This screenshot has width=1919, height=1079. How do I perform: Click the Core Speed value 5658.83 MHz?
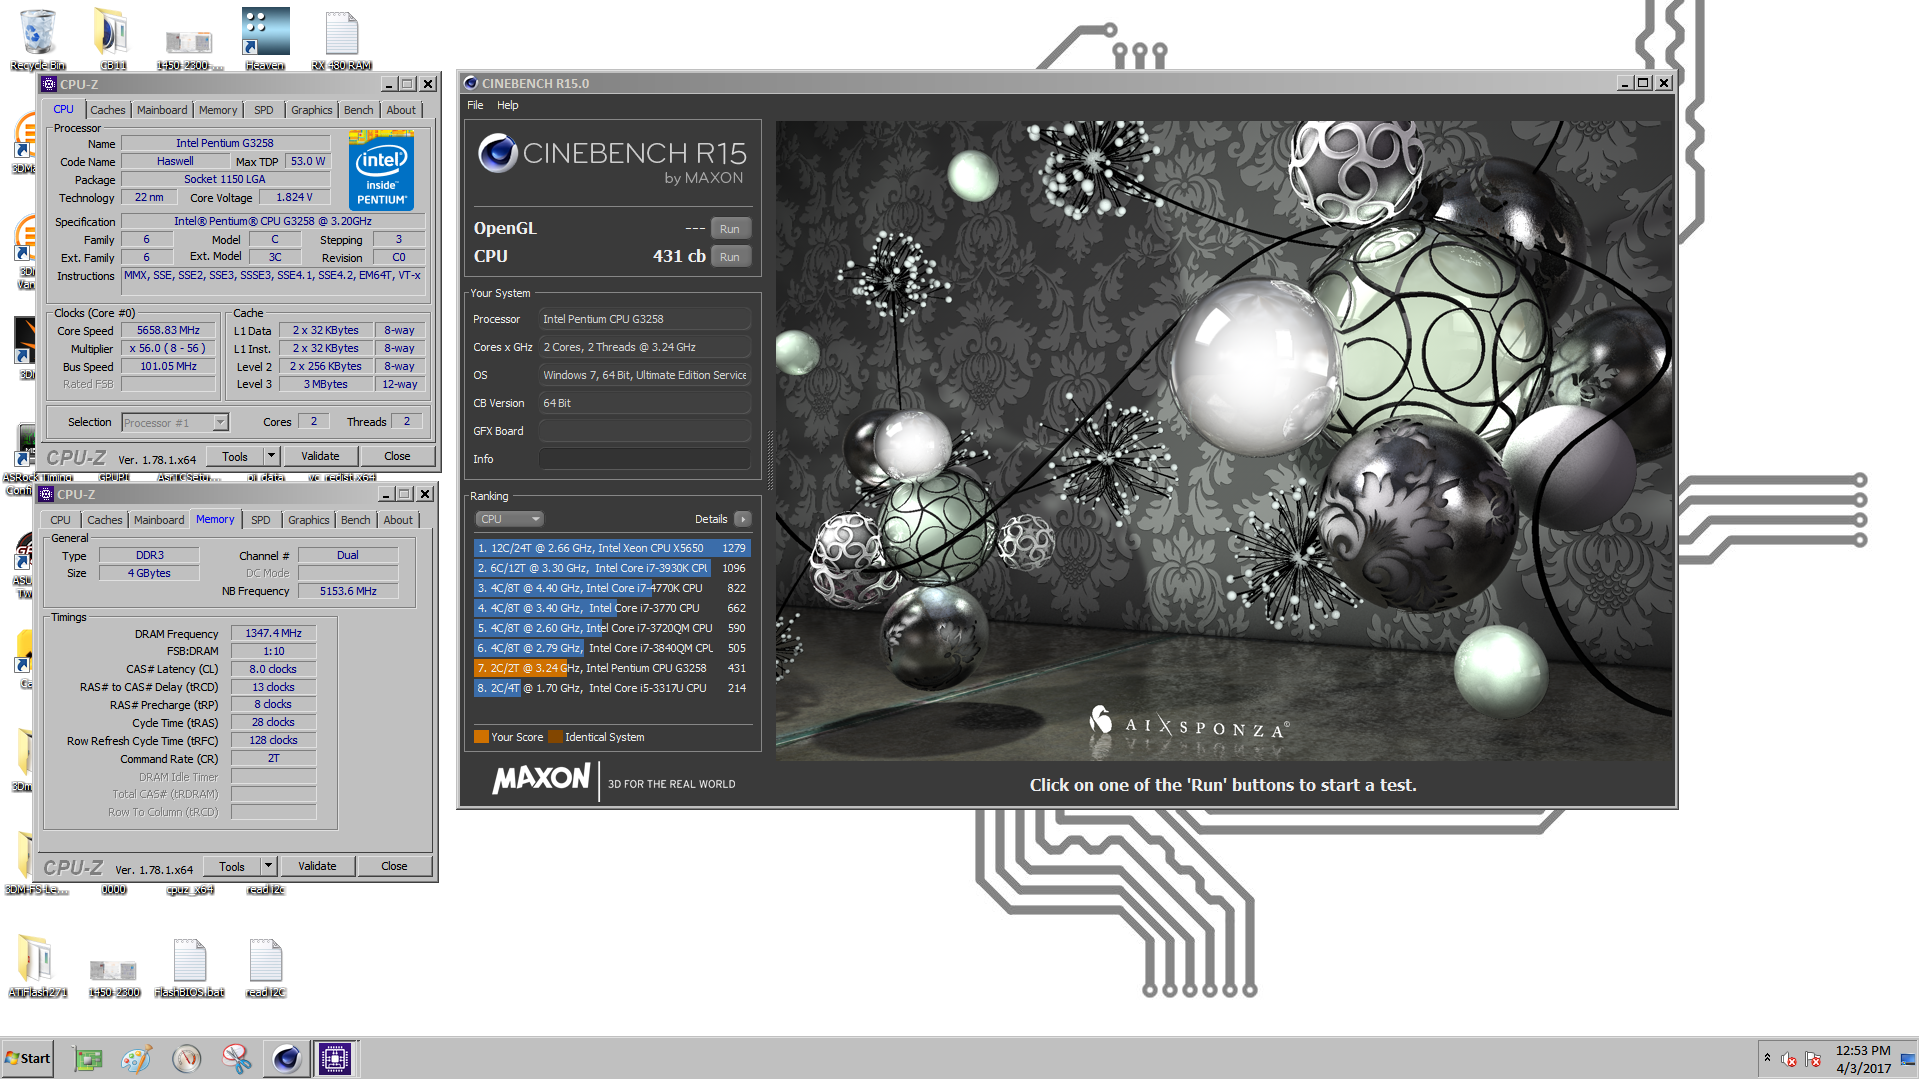click(x=168, y=330)
